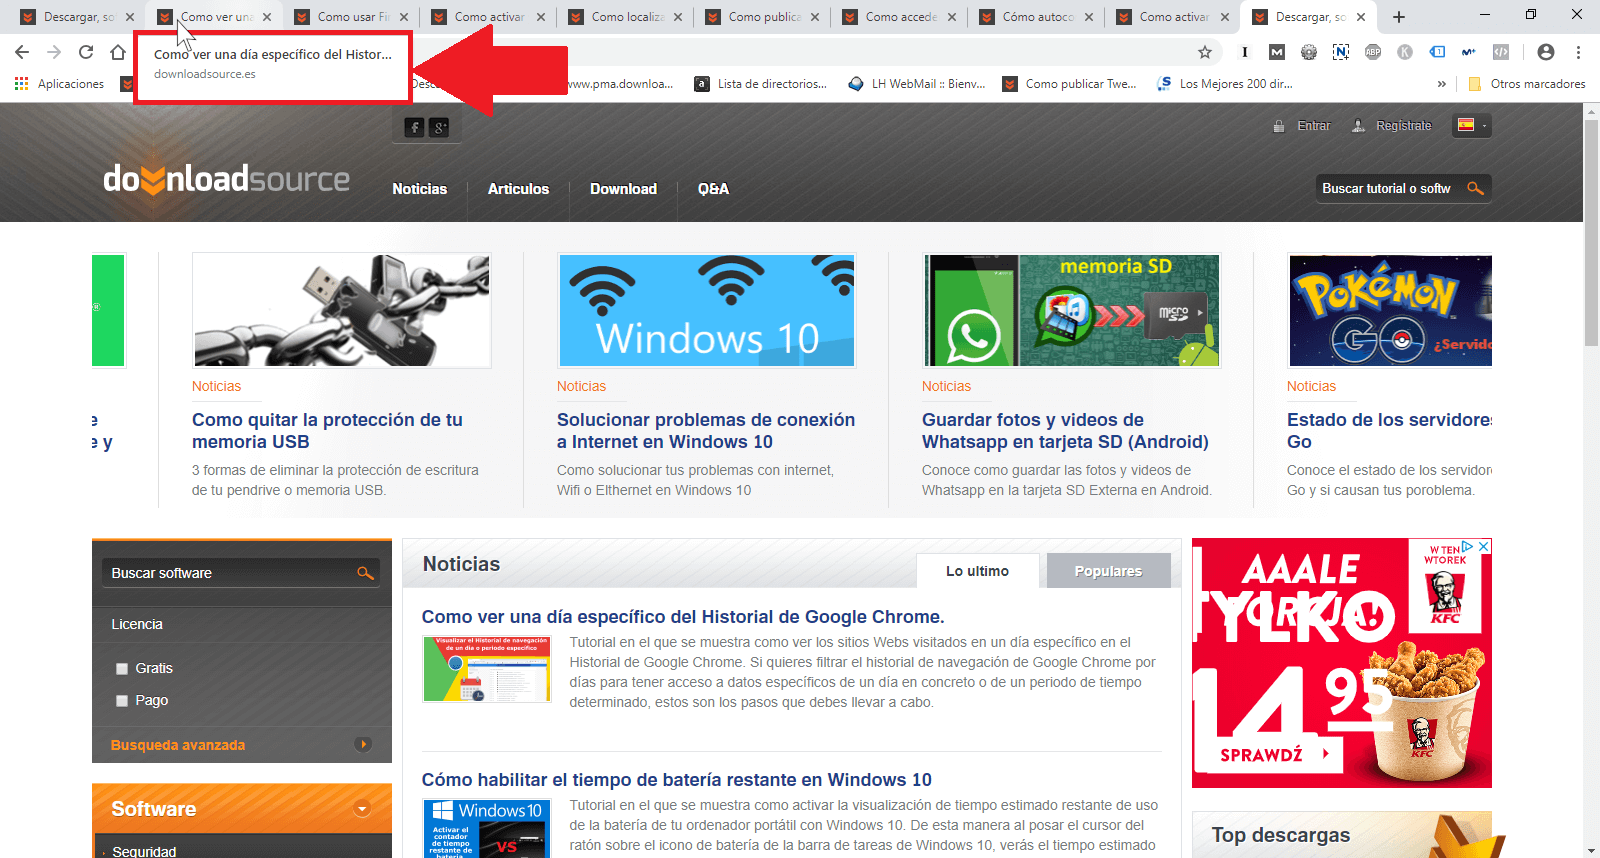Image resolution: width=1600 pixels, height=858 pixels.
Task: Select the Lo ultimo tab
Action: [978, 571]
